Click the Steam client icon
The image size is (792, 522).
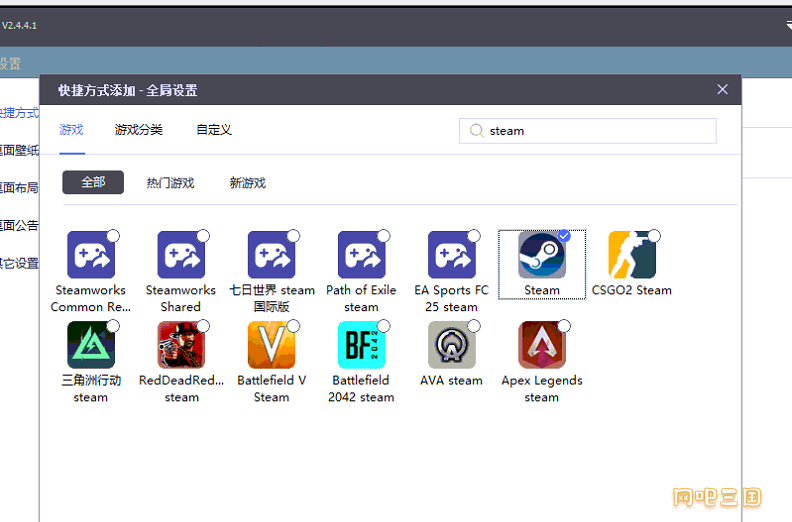(541, 255)
